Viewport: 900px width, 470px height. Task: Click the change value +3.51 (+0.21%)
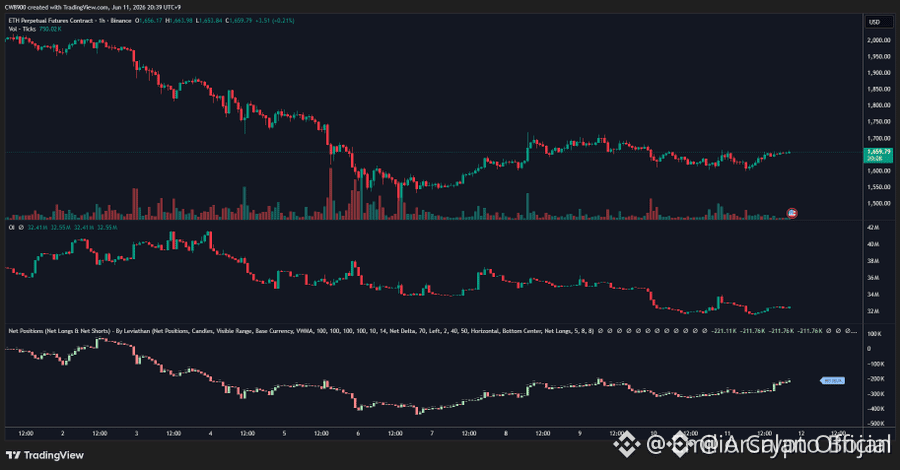tap(275, 21)
